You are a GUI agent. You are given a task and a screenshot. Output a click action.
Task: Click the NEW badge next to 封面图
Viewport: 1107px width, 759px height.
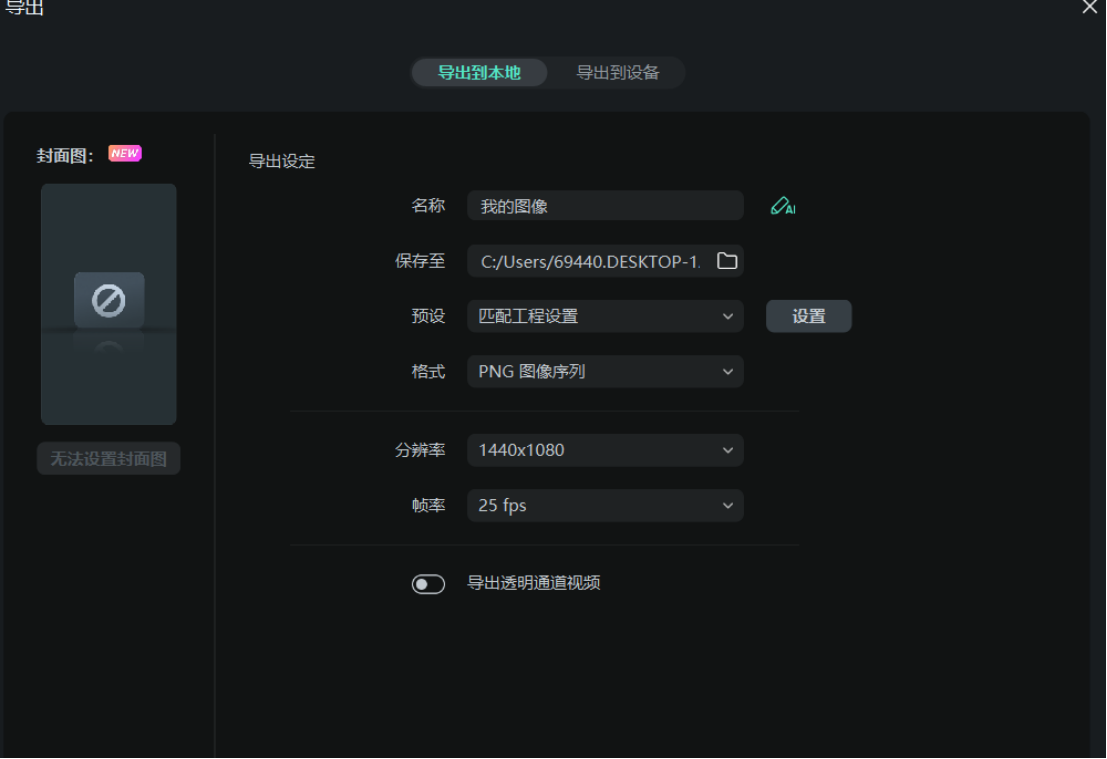(124, 153)
